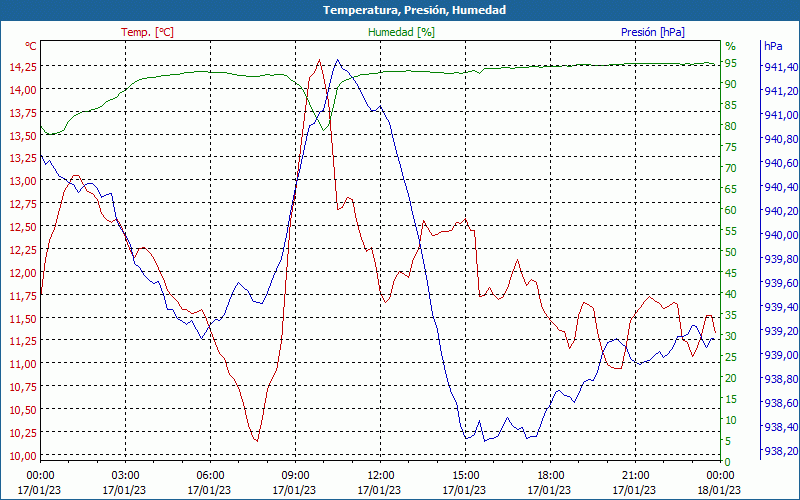The width and height of the screenshot is (800, 500).
Task: Click the 10,00 temperature axis value
Action: coord(23,456)
